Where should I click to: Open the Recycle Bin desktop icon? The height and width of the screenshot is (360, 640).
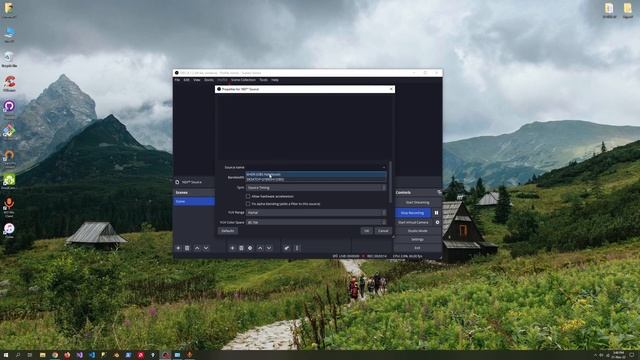coord(9,58)
